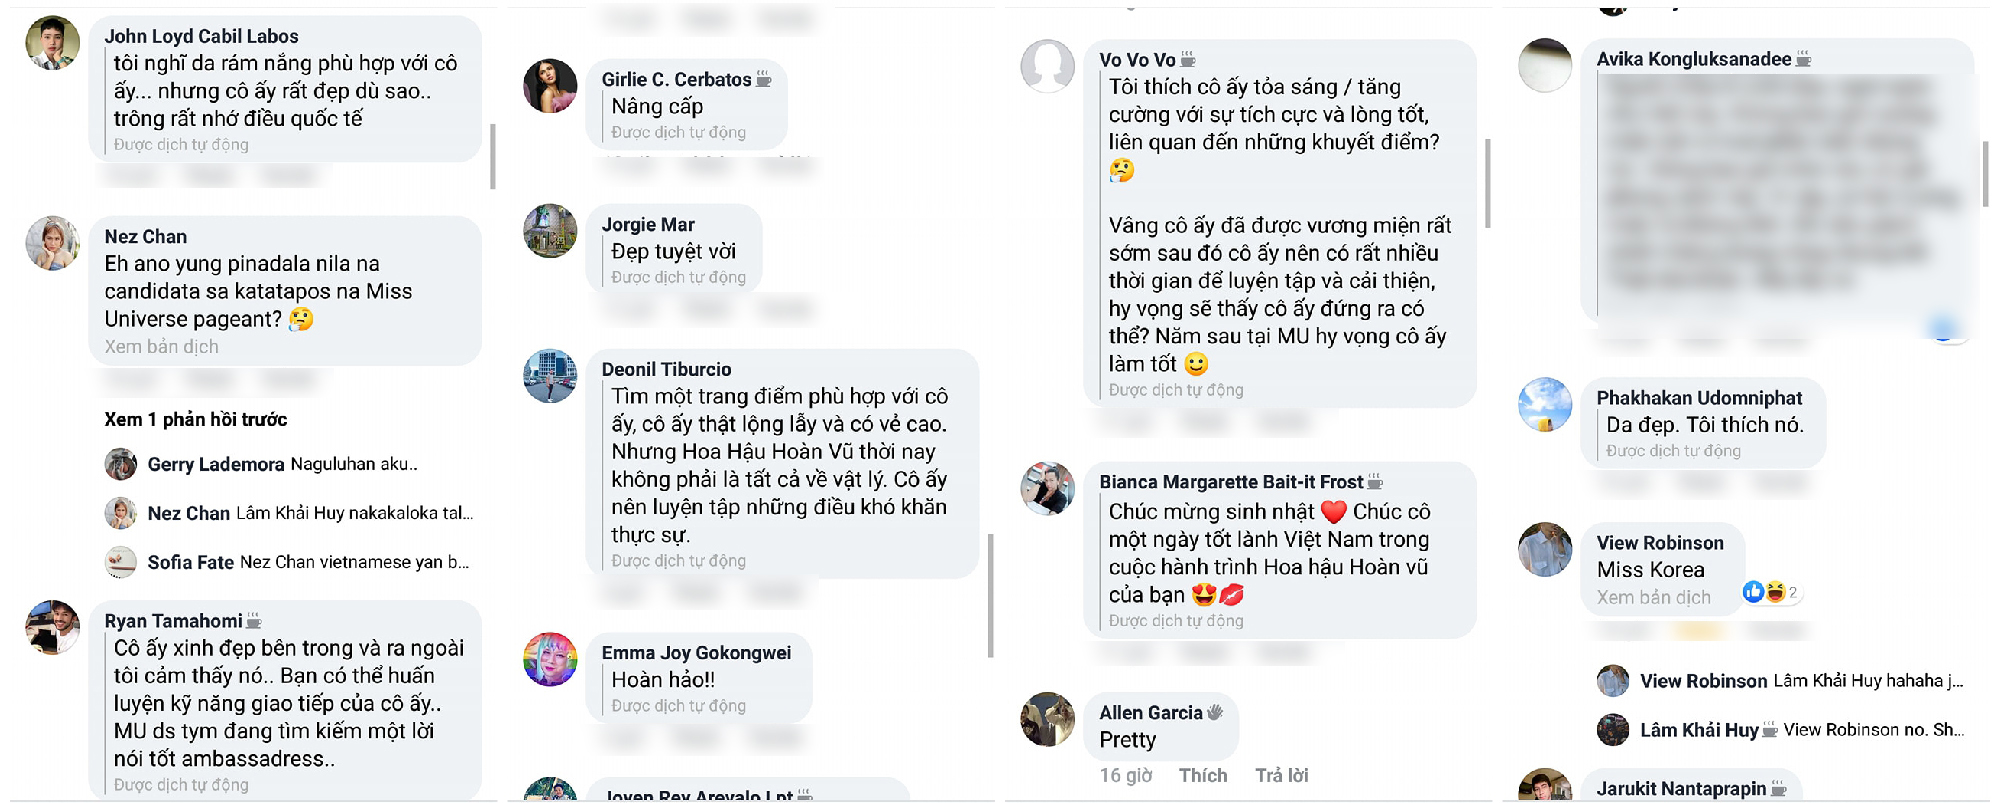Image resolution: width=2000 pixels, height=803 pixels.
Task: Like Allen Garcia's "Pretty" comment via Thích
Action: click(1203, 775)
